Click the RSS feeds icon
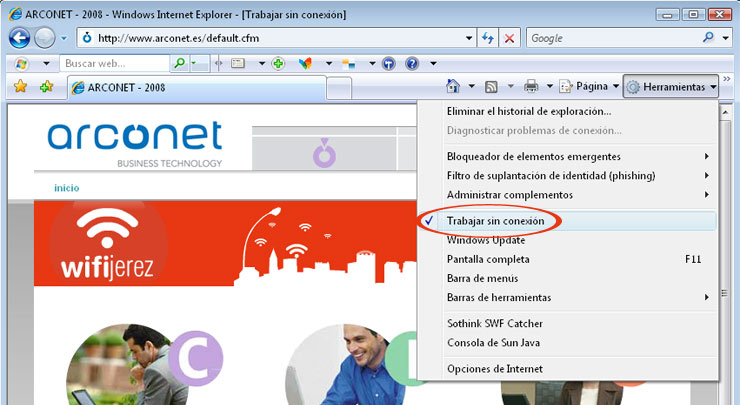This screenshot has height=405, width=740. click(x=491, y=86)
